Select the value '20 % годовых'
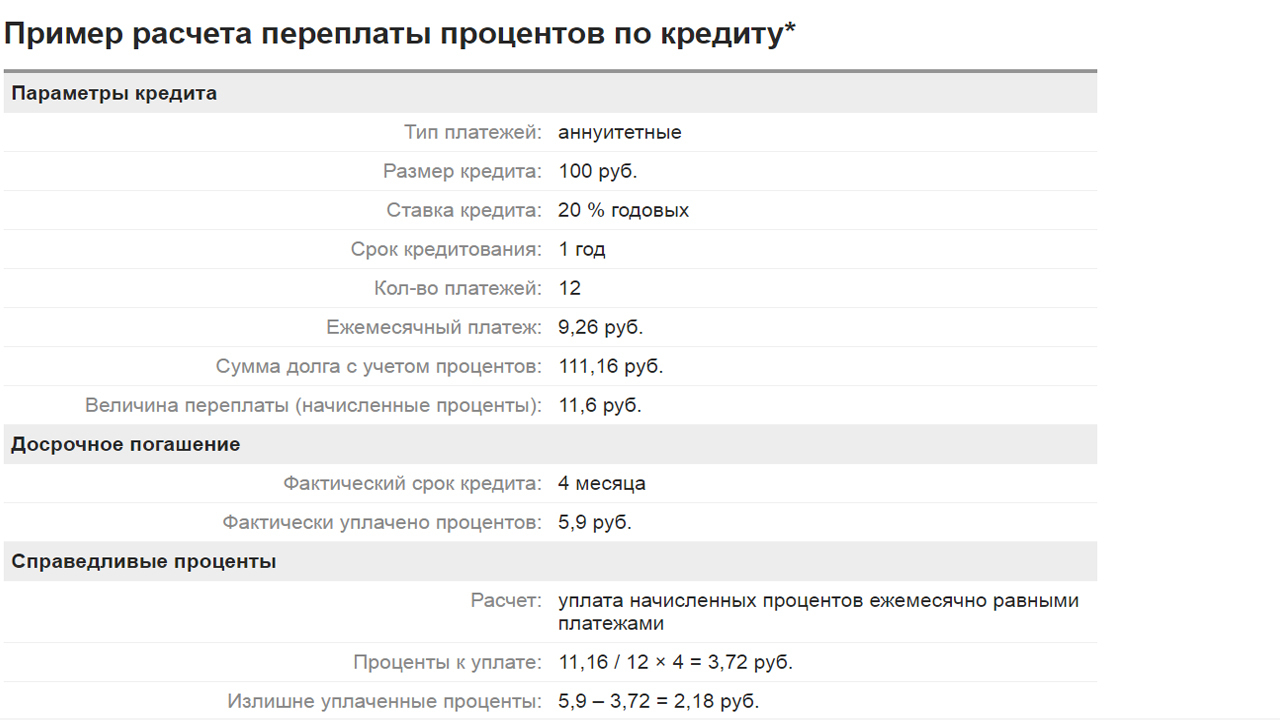The width and height of the screenshot is (1280, 720). (x=624, y=210)
